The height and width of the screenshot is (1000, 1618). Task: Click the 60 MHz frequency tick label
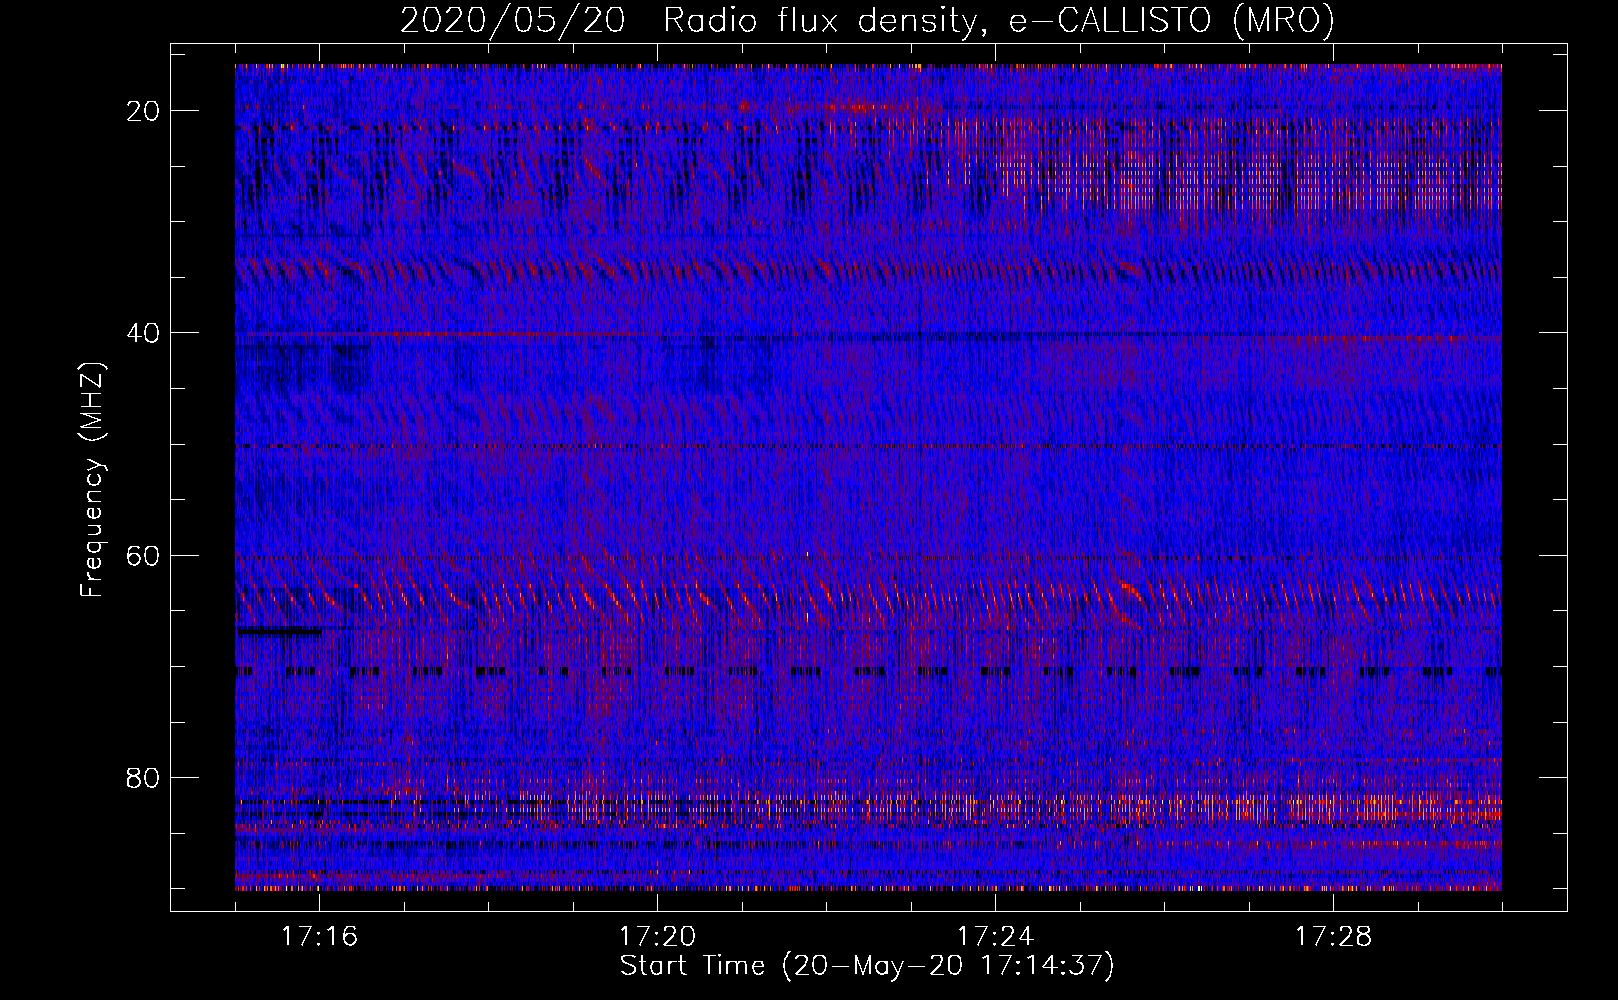(x=143, y=555)
